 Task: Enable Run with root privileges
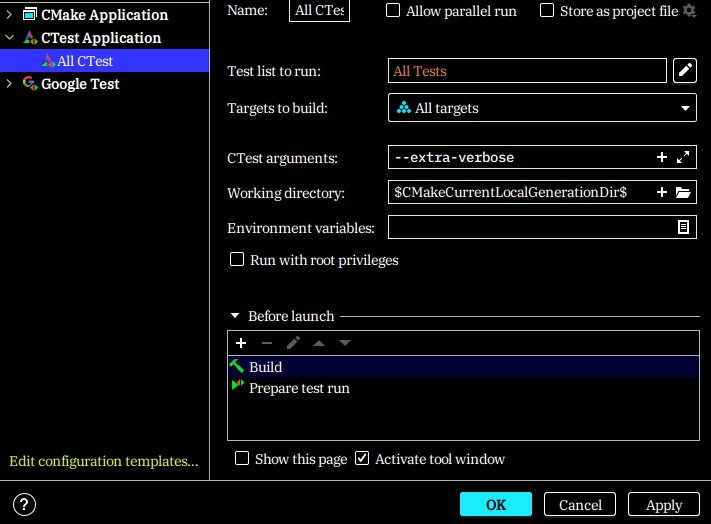[237, 260]
